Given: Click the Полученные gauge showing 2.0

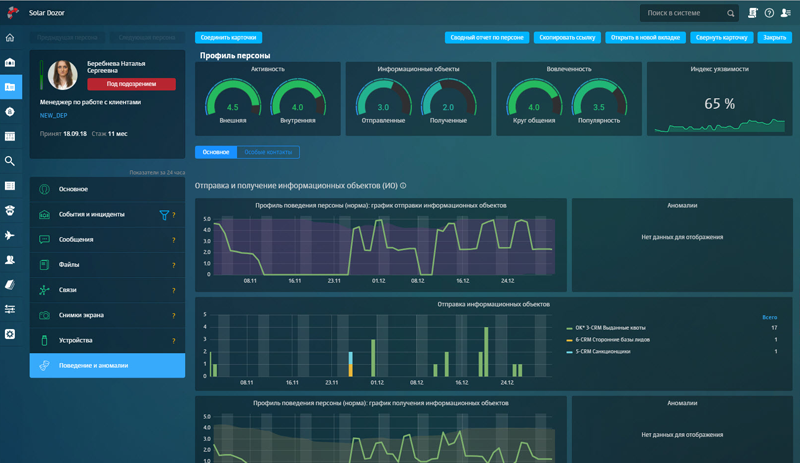Looking at the screenshot, I should coord(448,101).
